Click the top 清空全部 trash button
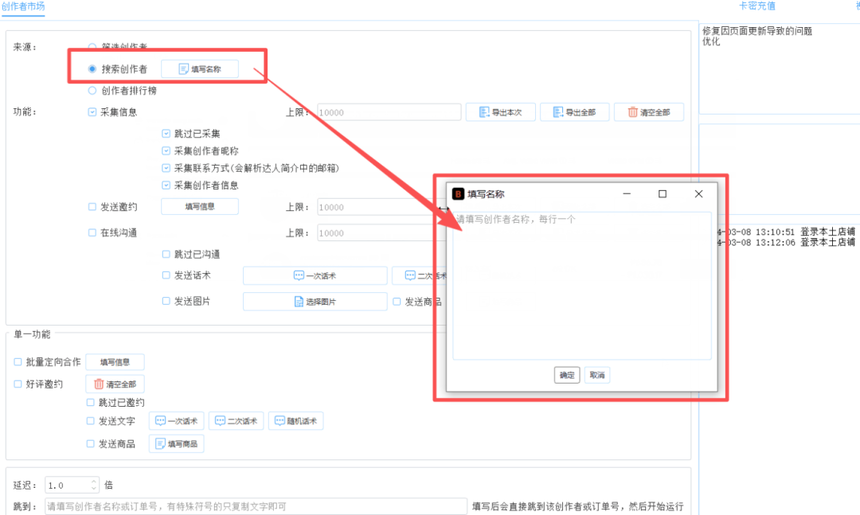 click(648, 112)
